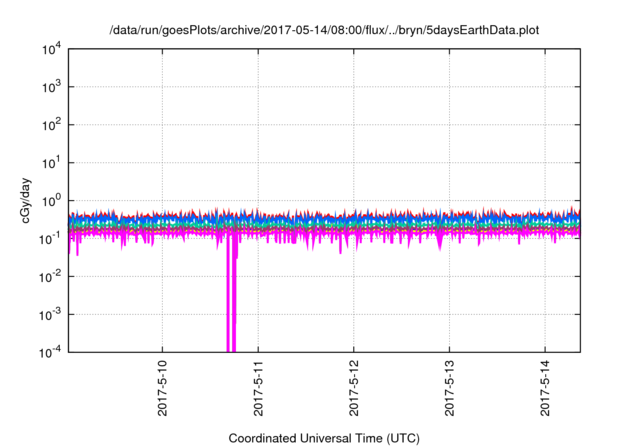Select the 10^2 y-axis label

(51, 125)
